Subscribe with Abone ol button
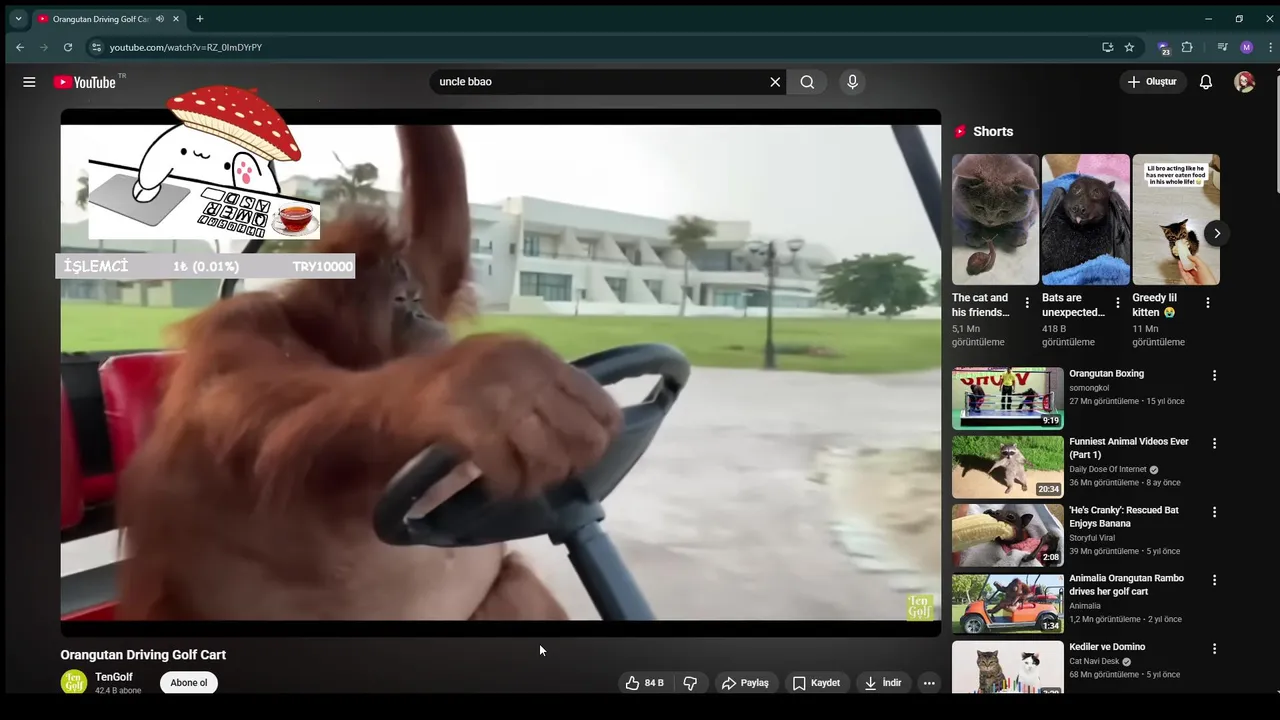The width and height of the screenshot is (1280, 720). pos(188,683)
